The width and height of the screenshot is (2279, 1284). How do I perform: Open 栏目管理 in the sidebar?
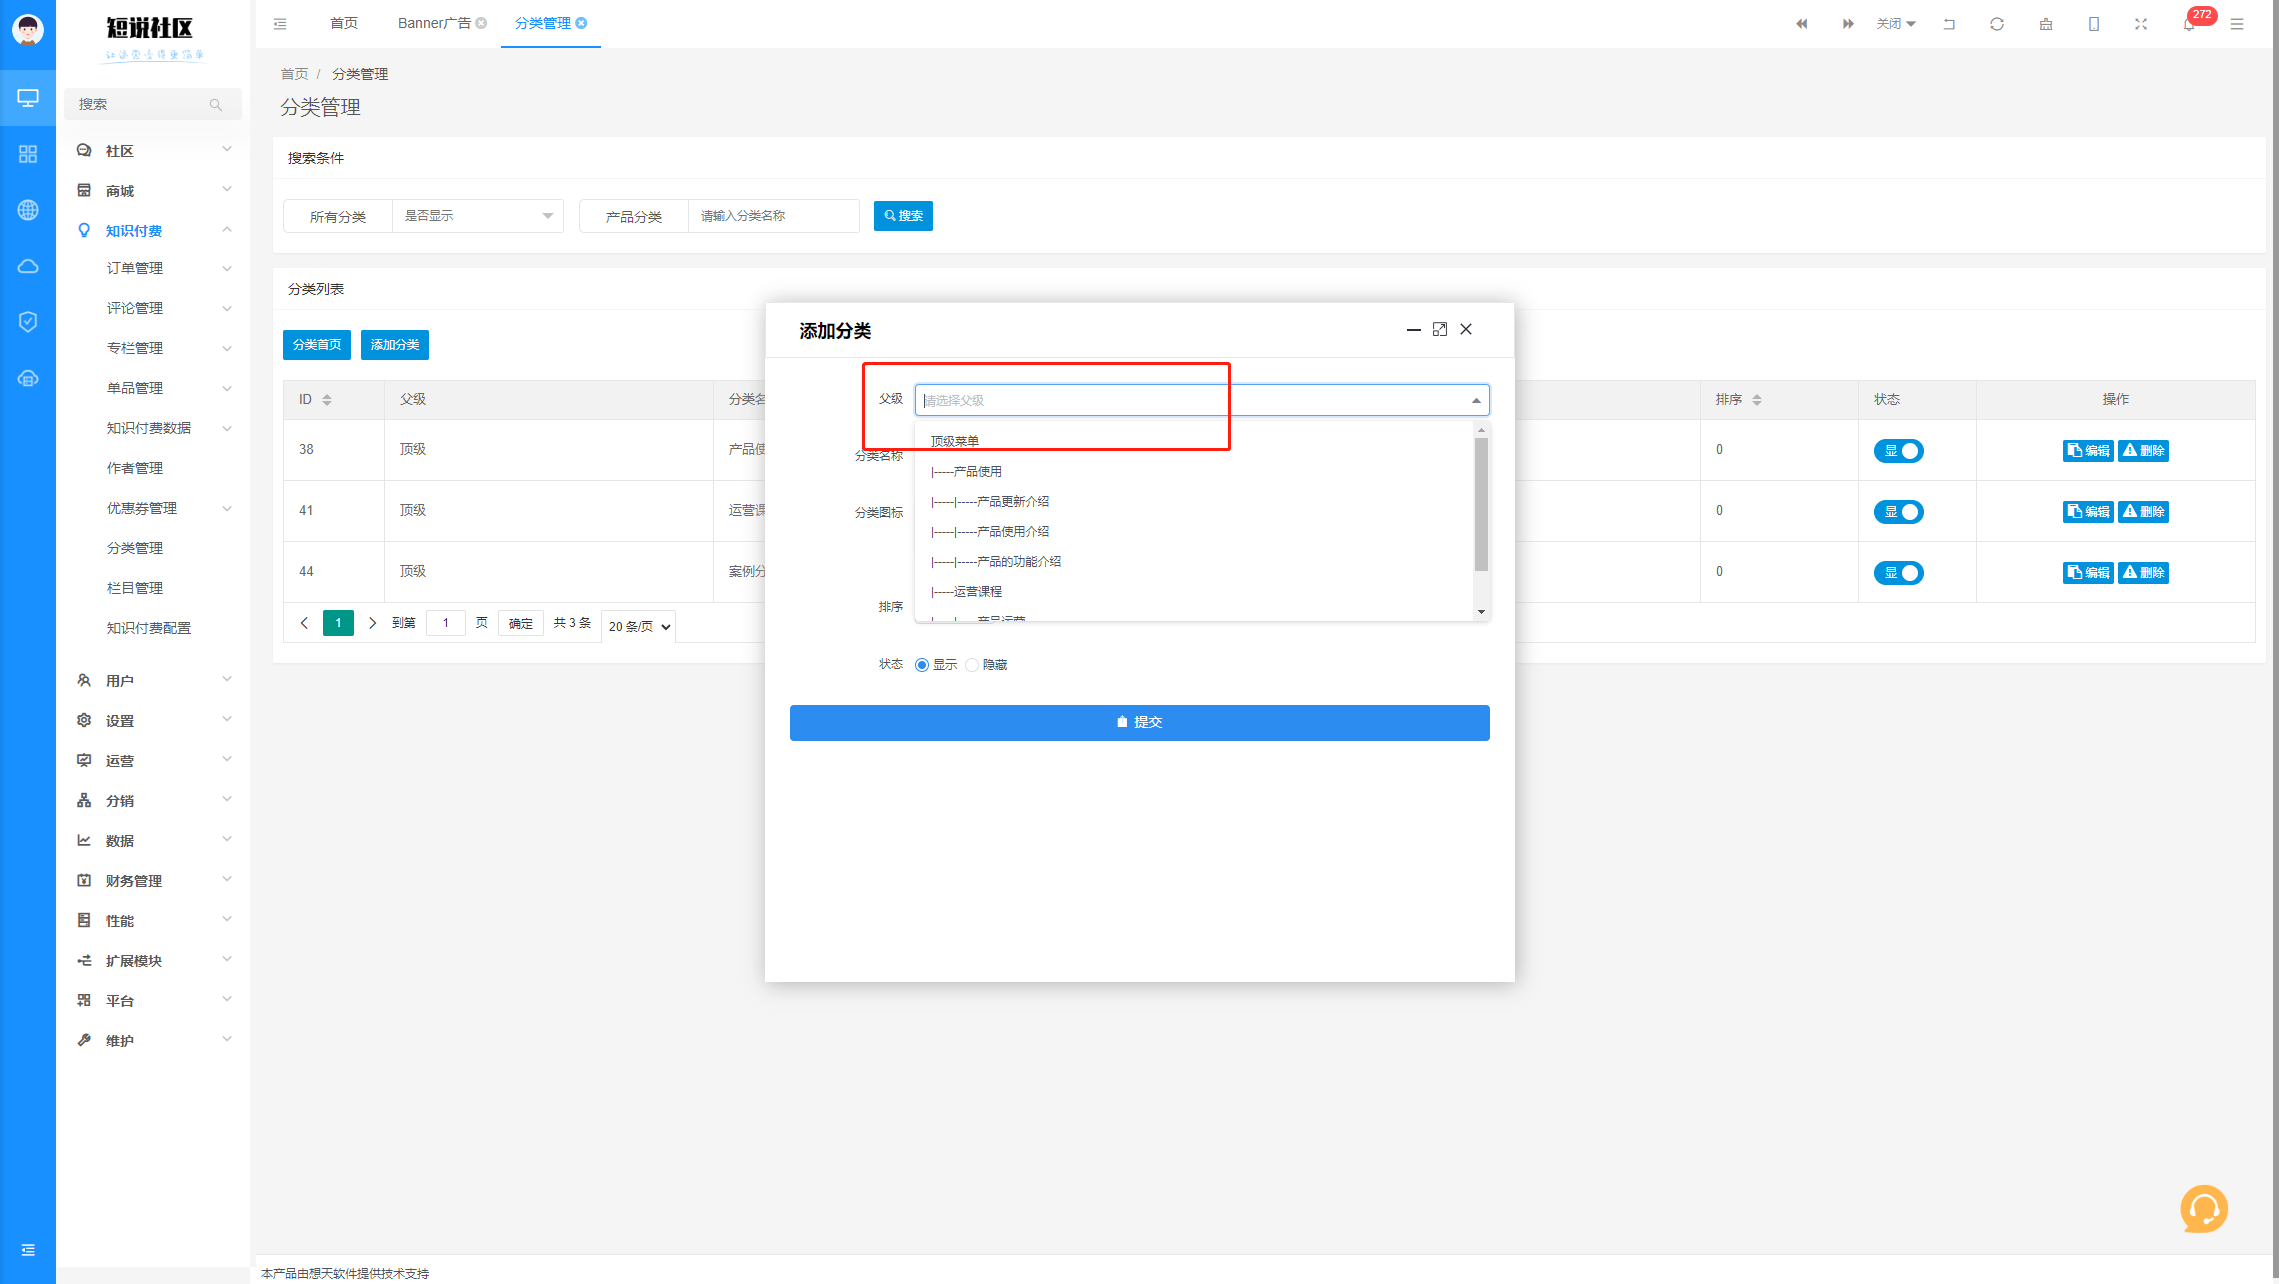pyautogui.click(x=135, y=588)
